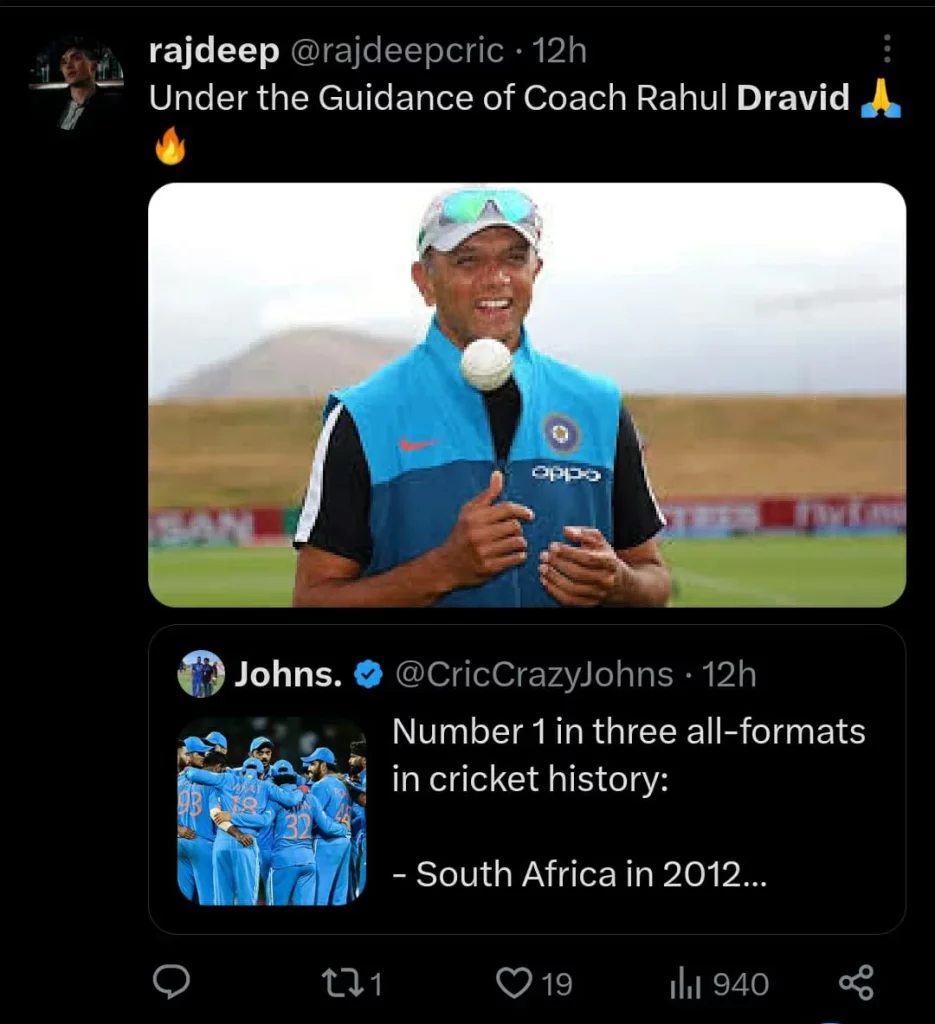Image resolution: width=935 pixels, height=1024 pixels.
Task: Open rajdeep's profile avatar
Action: (x=76, y=85)
